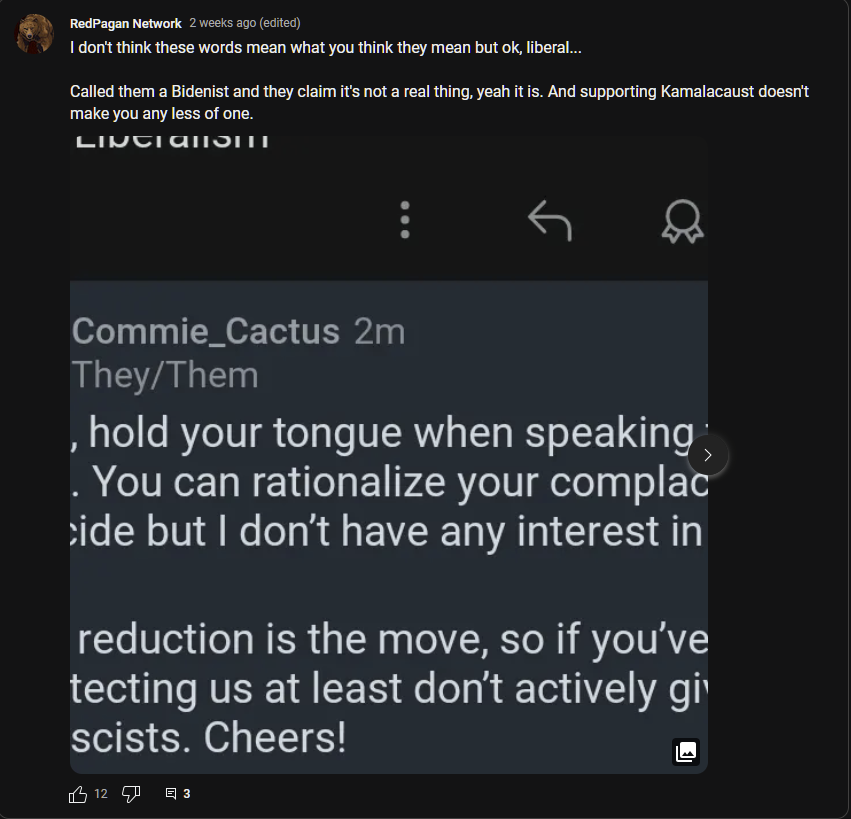This screenshot has width=851, height=819.
Task: Click the Commie_Cactus username in the image
Action: point(206,332)
